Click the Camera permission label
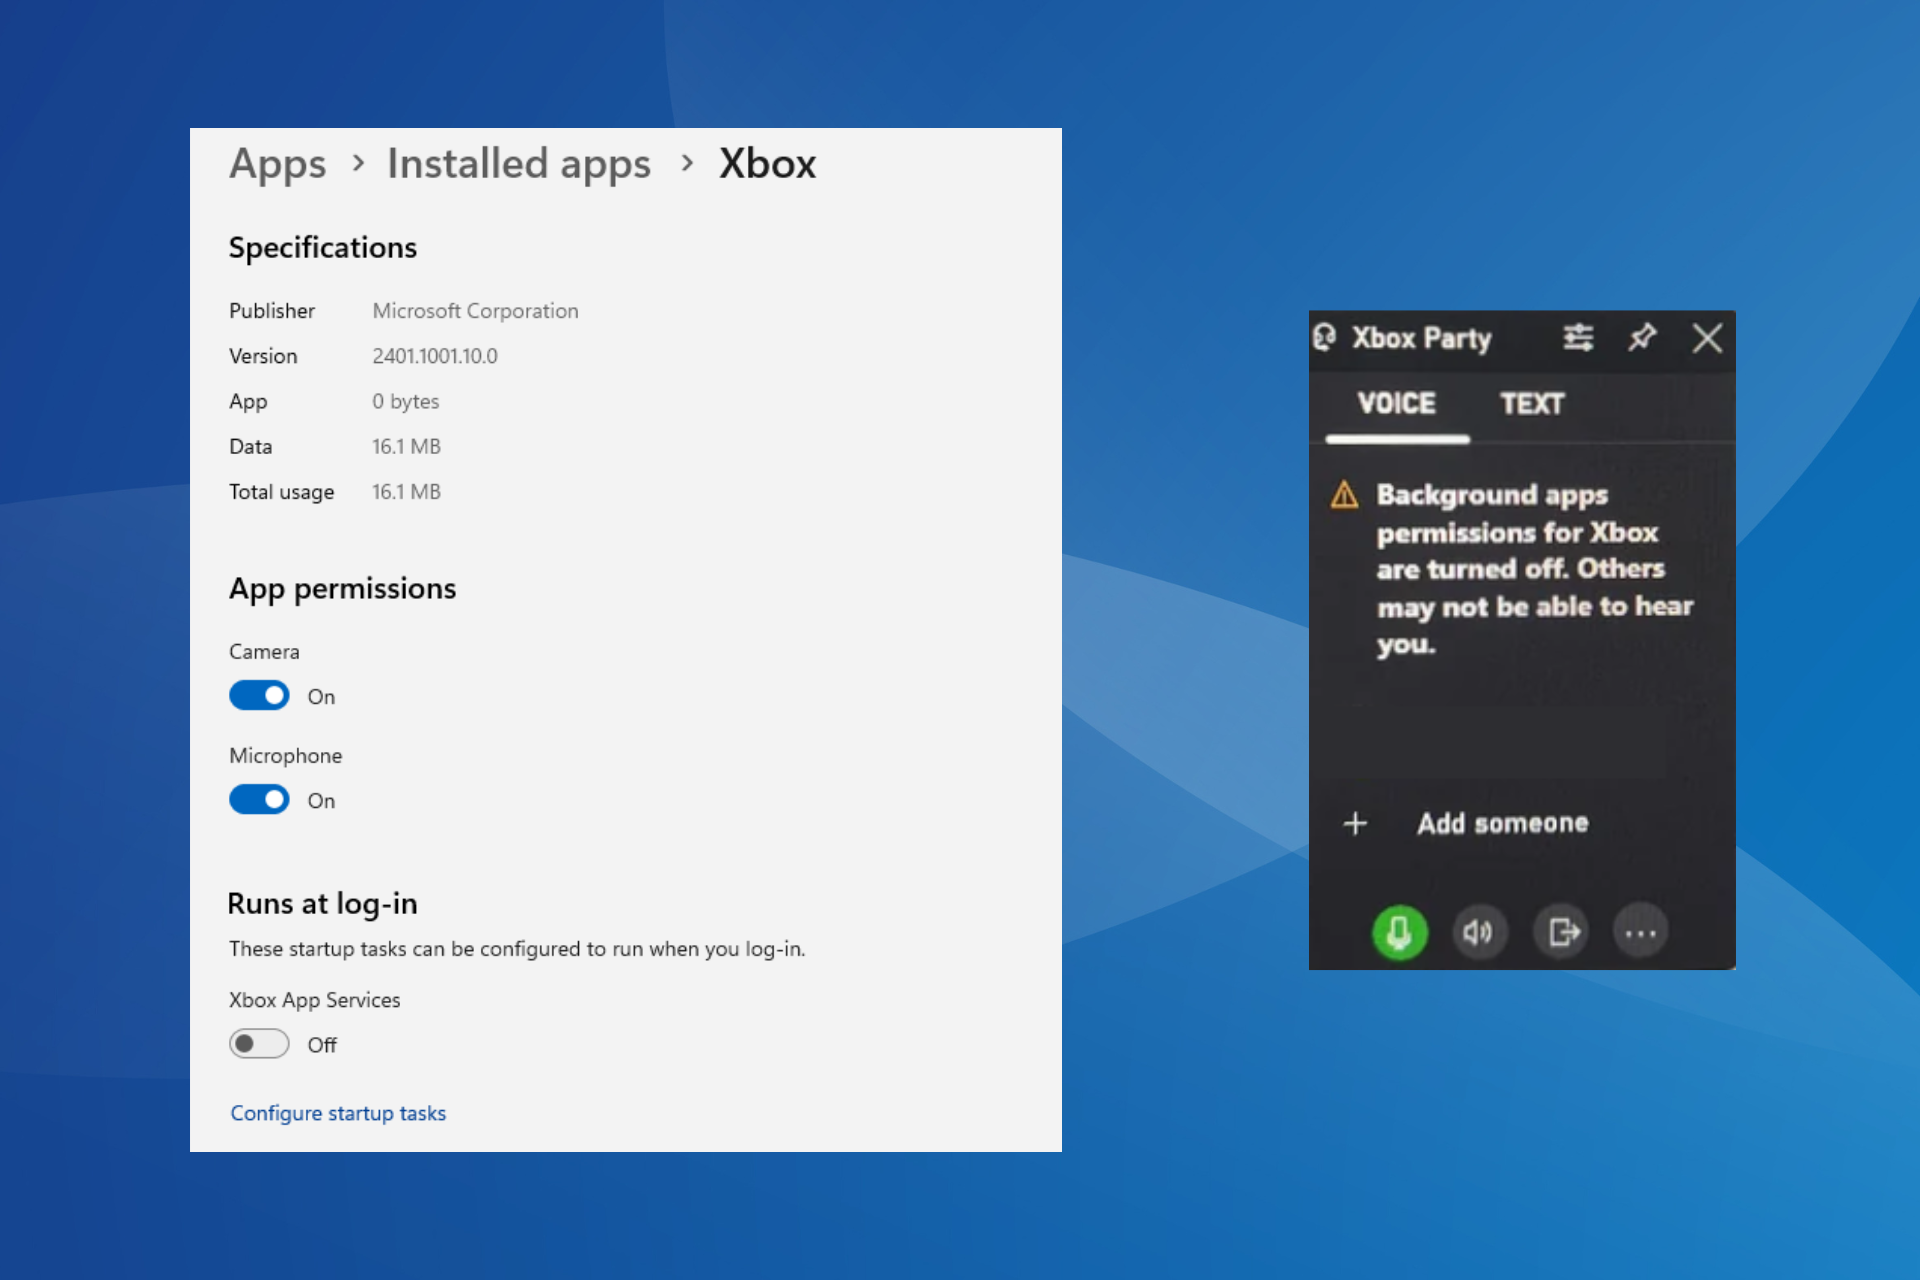Viewport: 1920px width, 1280px height. 264,651
